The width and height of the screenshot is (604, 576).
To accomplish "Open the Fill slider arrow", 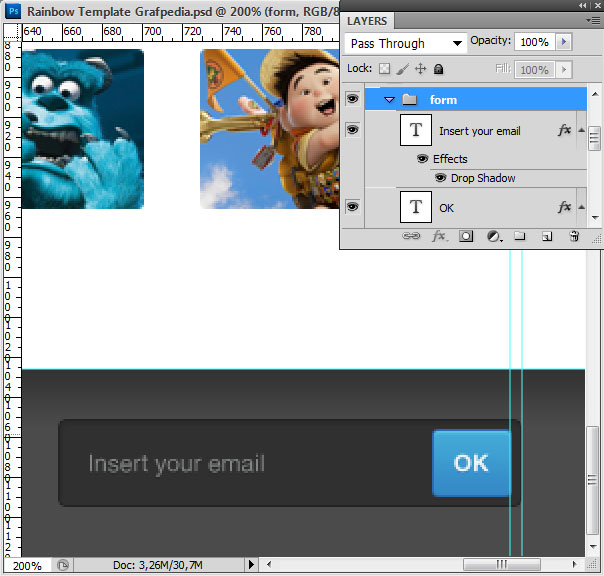I will [x=564, y=70].
